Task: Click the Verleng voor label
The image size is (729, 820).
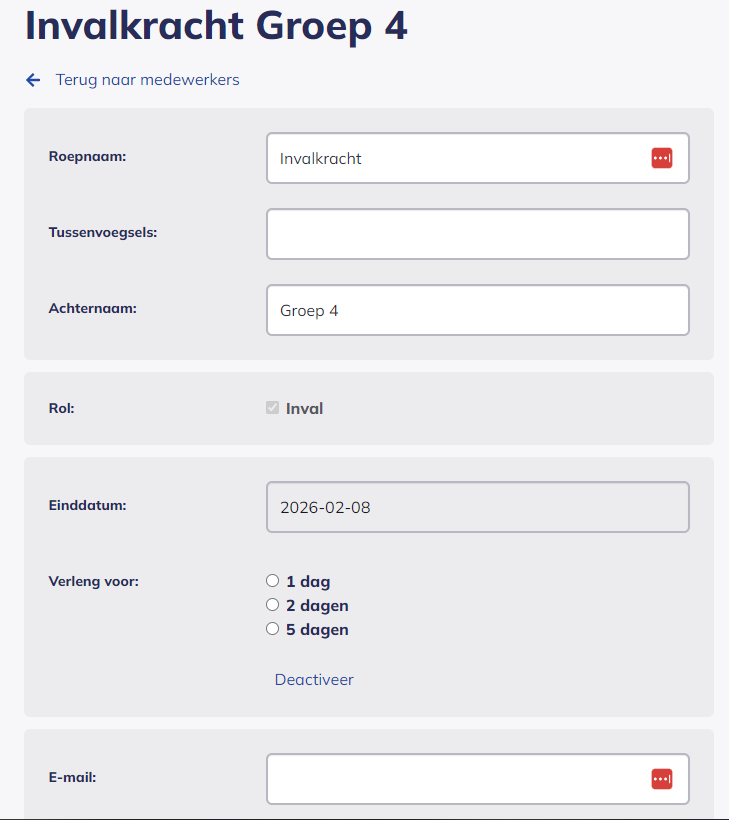Action: (x=93, y=581)
